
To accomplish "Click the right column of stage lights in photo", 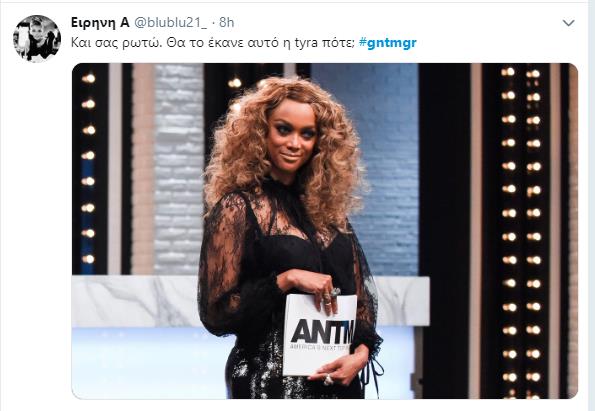I will tap(521, 231).
